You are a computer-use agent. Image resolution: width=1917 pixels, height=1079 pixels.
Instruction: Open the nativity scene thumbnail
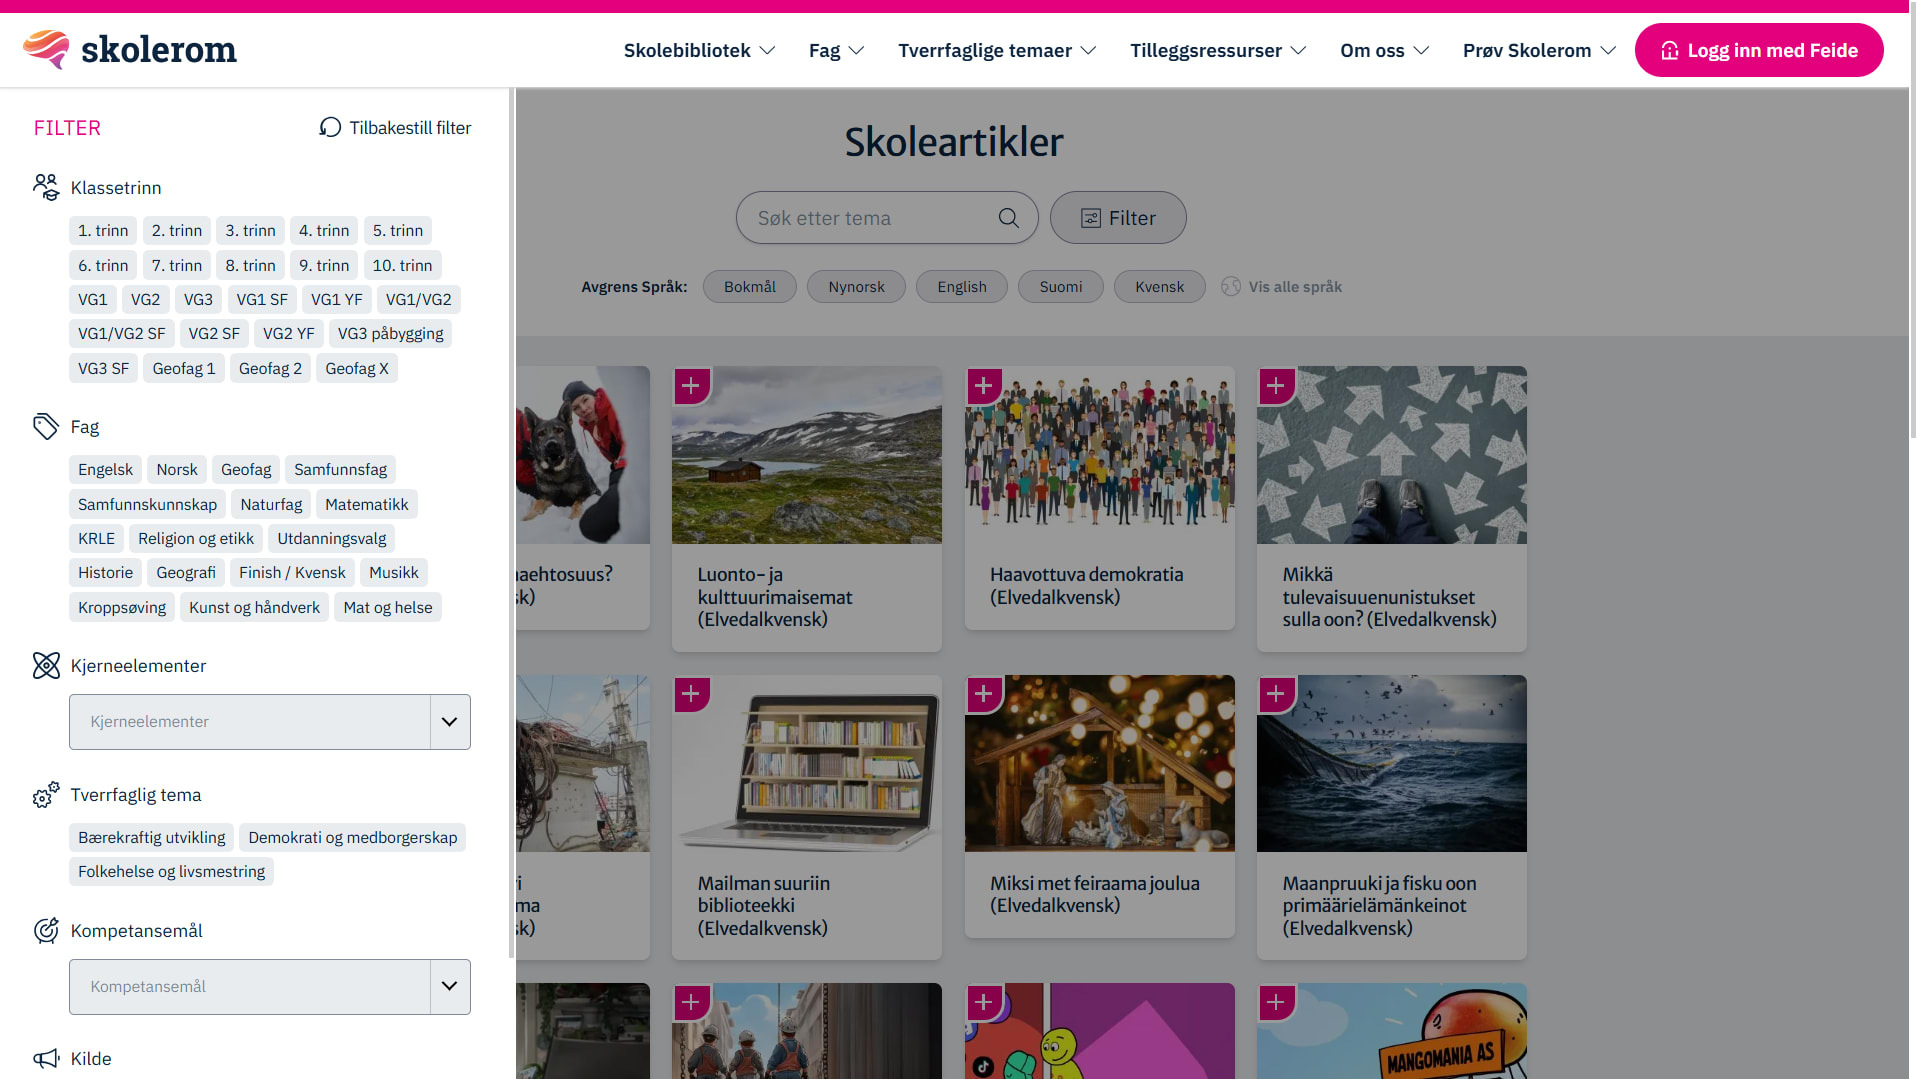1100,763
